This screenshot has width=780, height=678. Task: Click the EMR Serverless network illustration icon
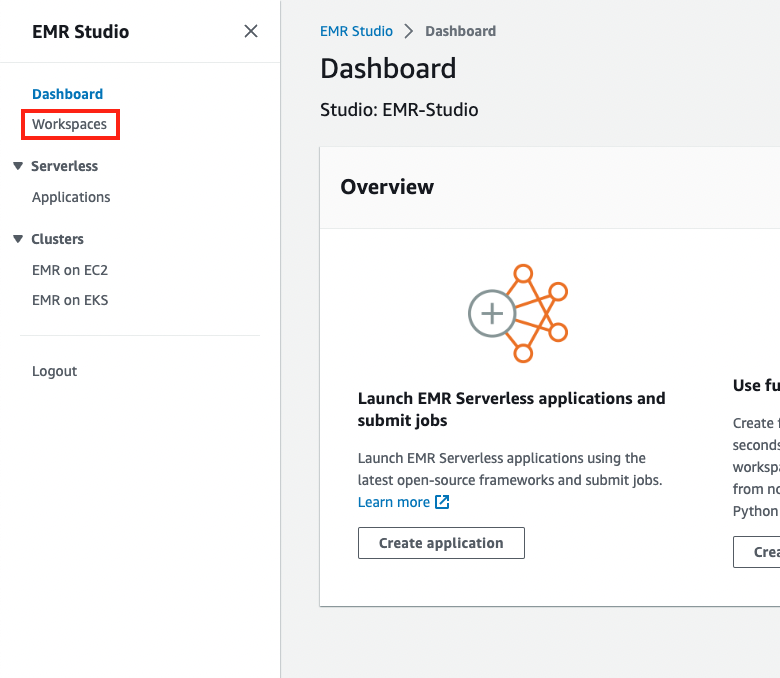click(518, 313)
